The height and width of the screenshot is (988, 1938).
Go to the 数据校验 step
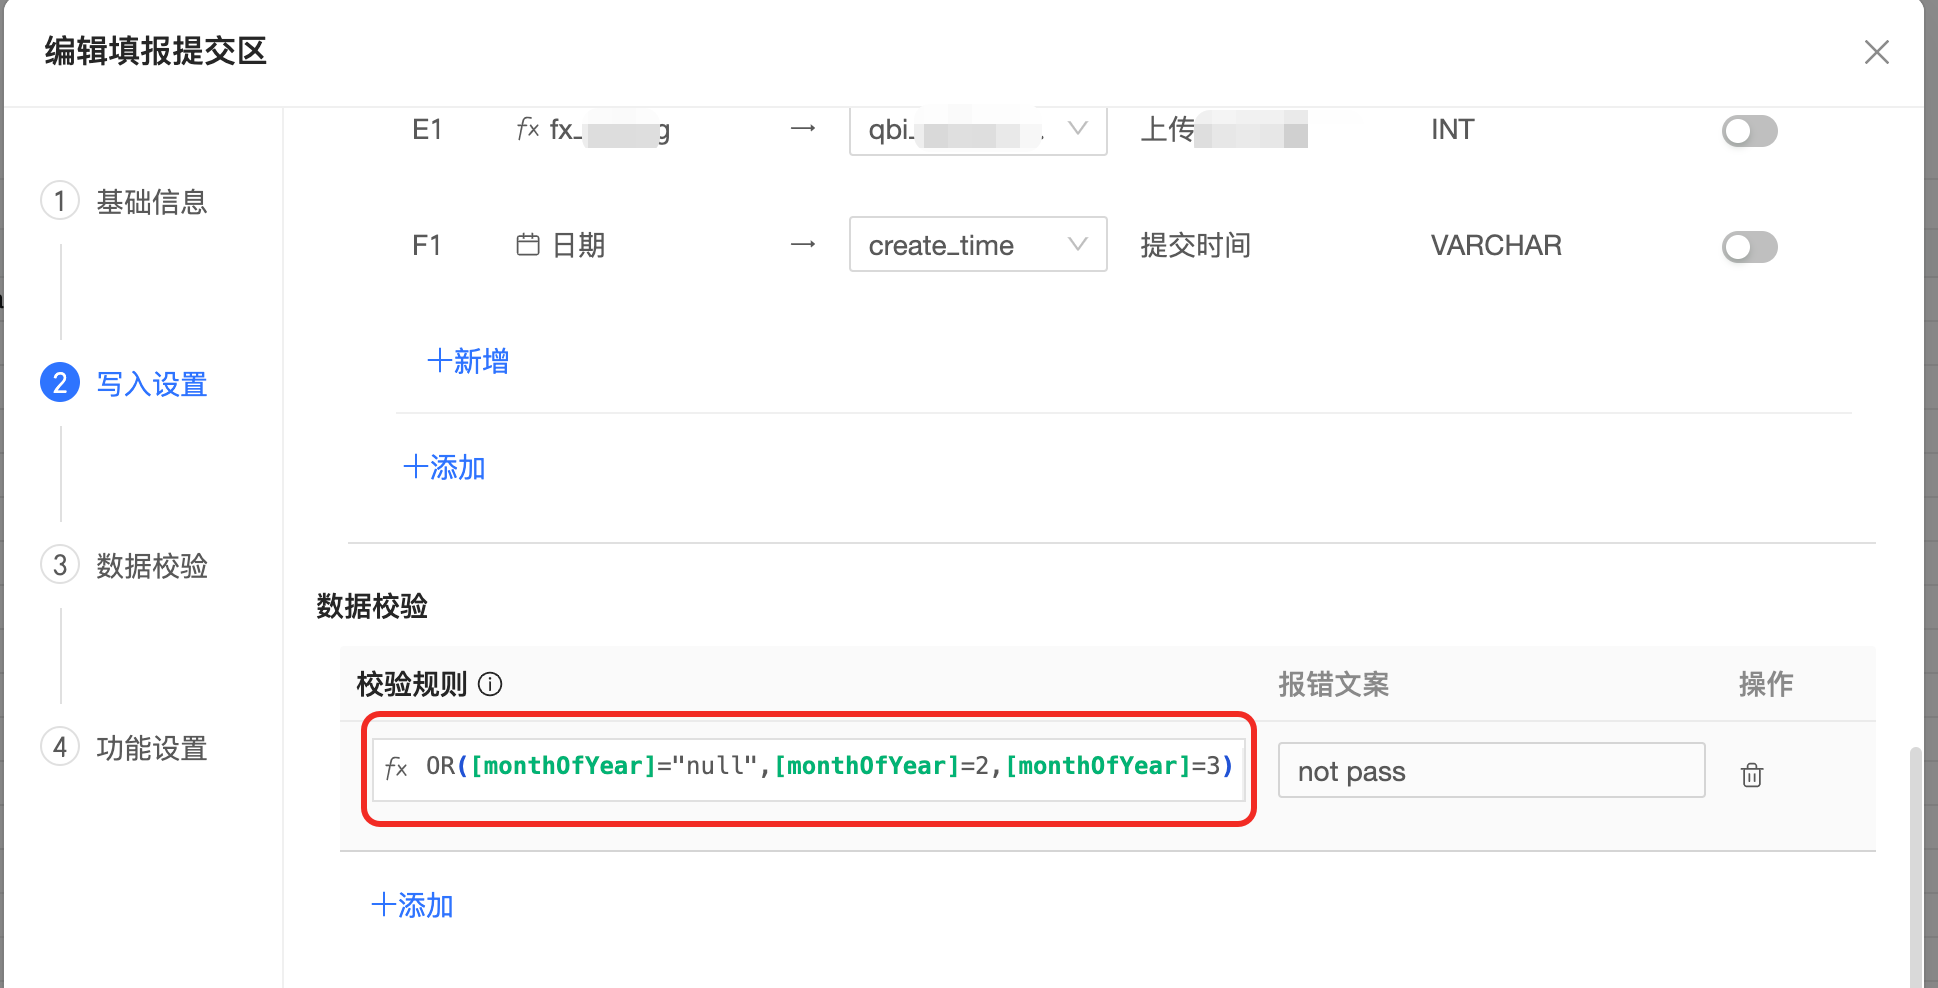[x=151, y=566]
